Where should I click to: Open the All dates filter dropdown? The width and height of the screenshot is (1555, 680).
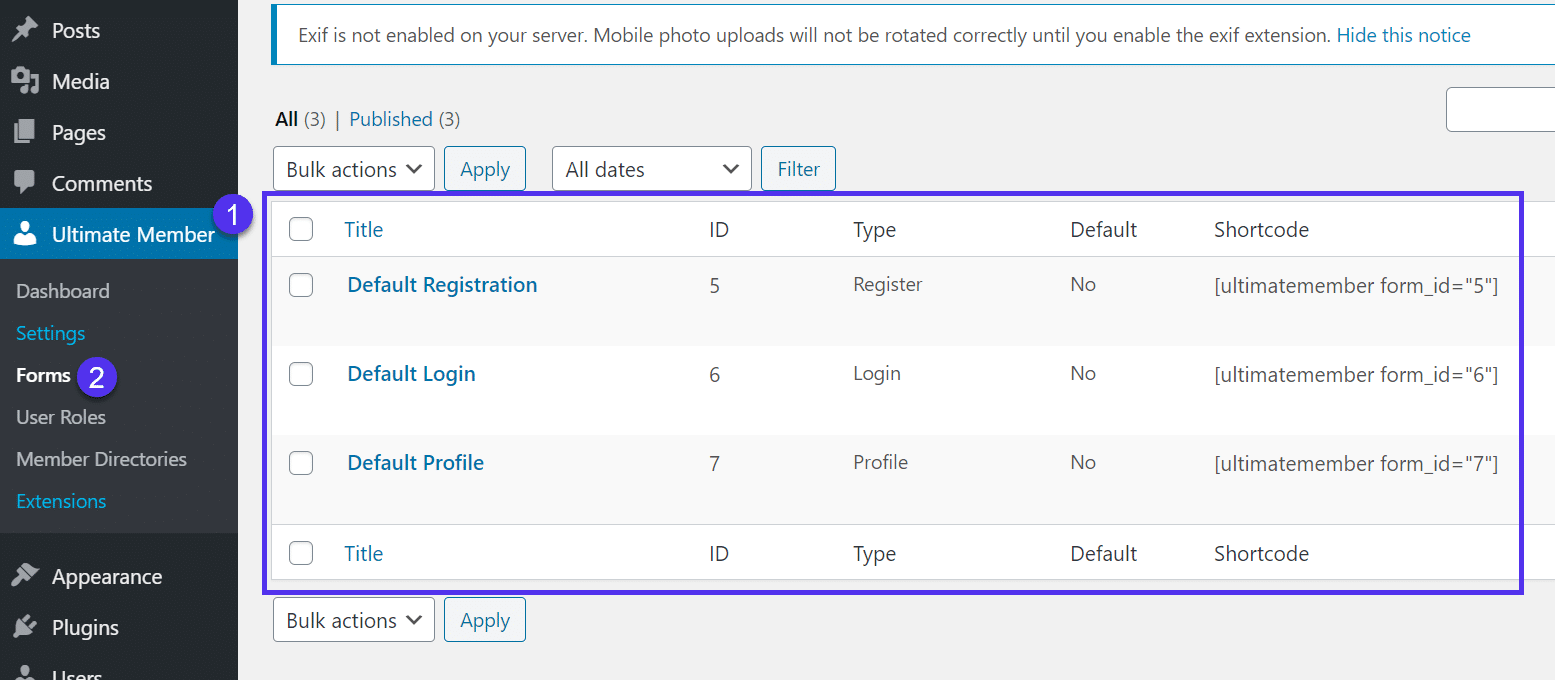[x=651, y=168]
